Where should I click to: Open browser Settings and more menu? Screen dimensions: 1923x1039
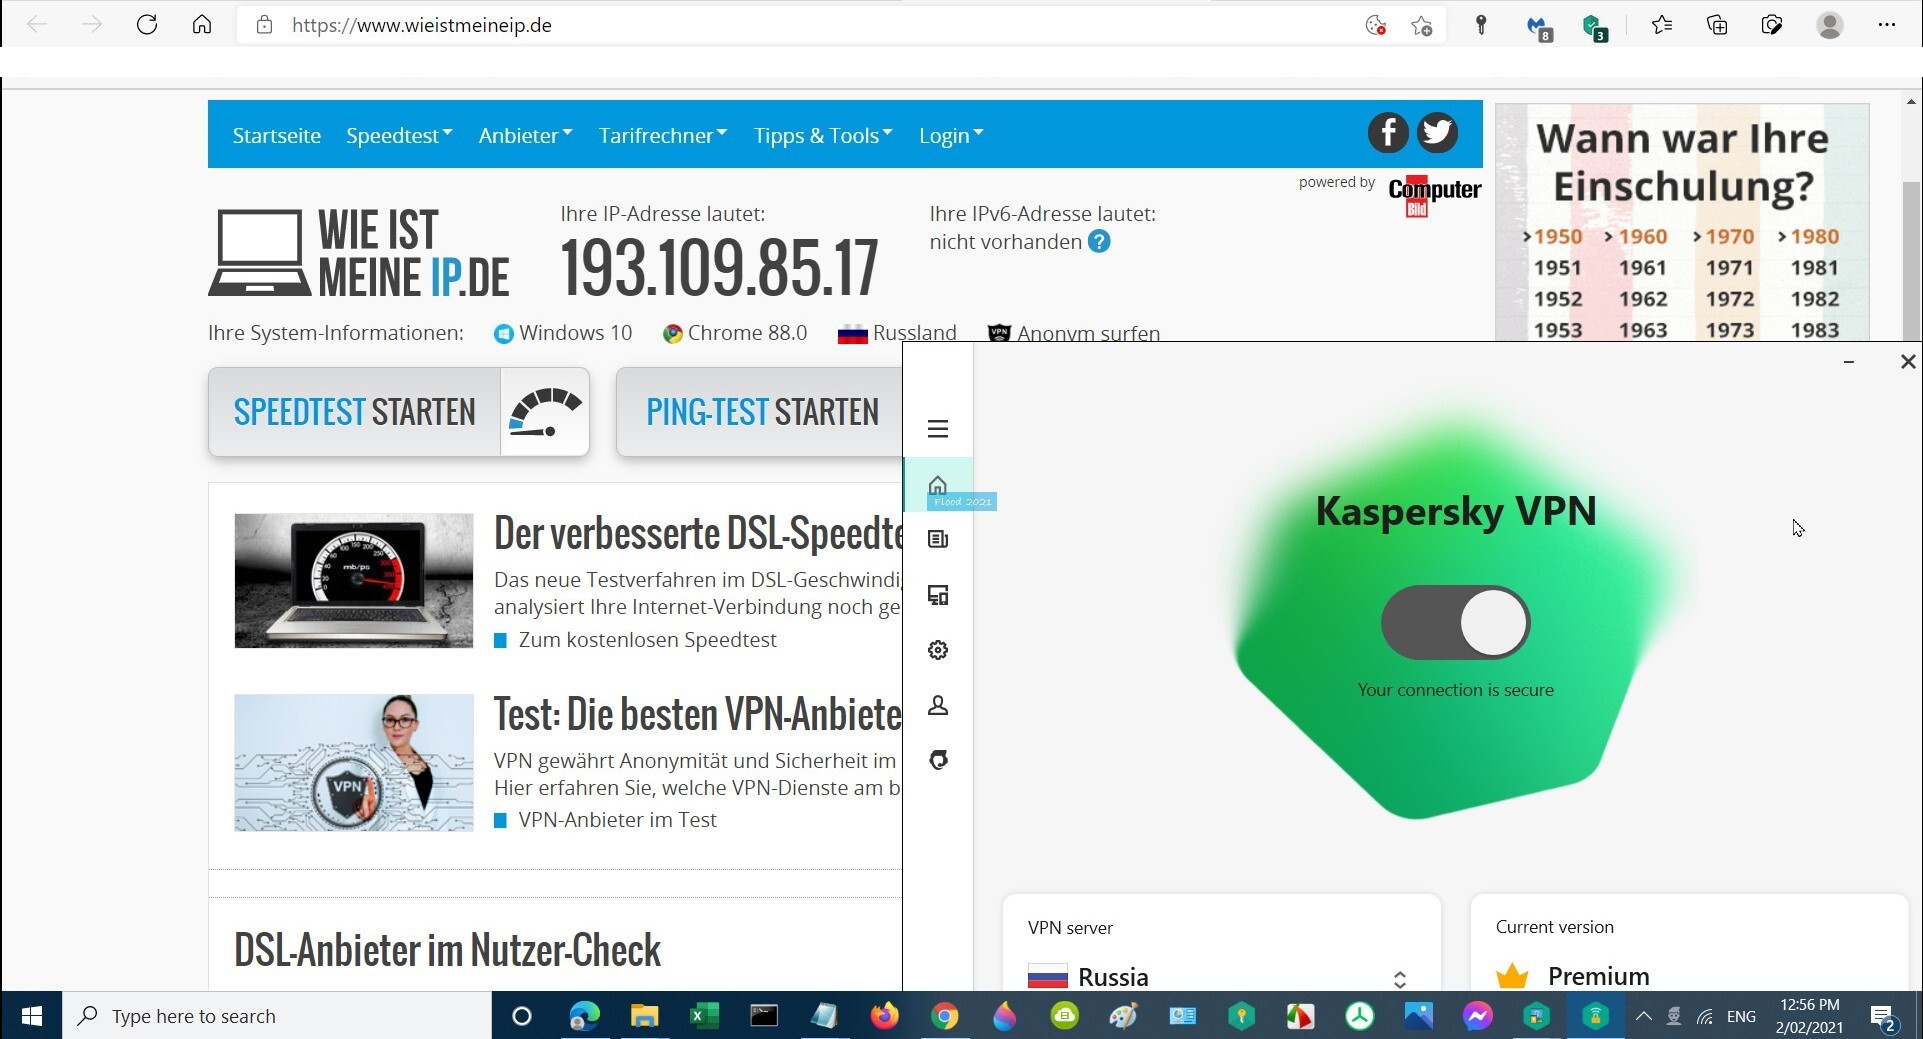click(x=1887, y=25)
